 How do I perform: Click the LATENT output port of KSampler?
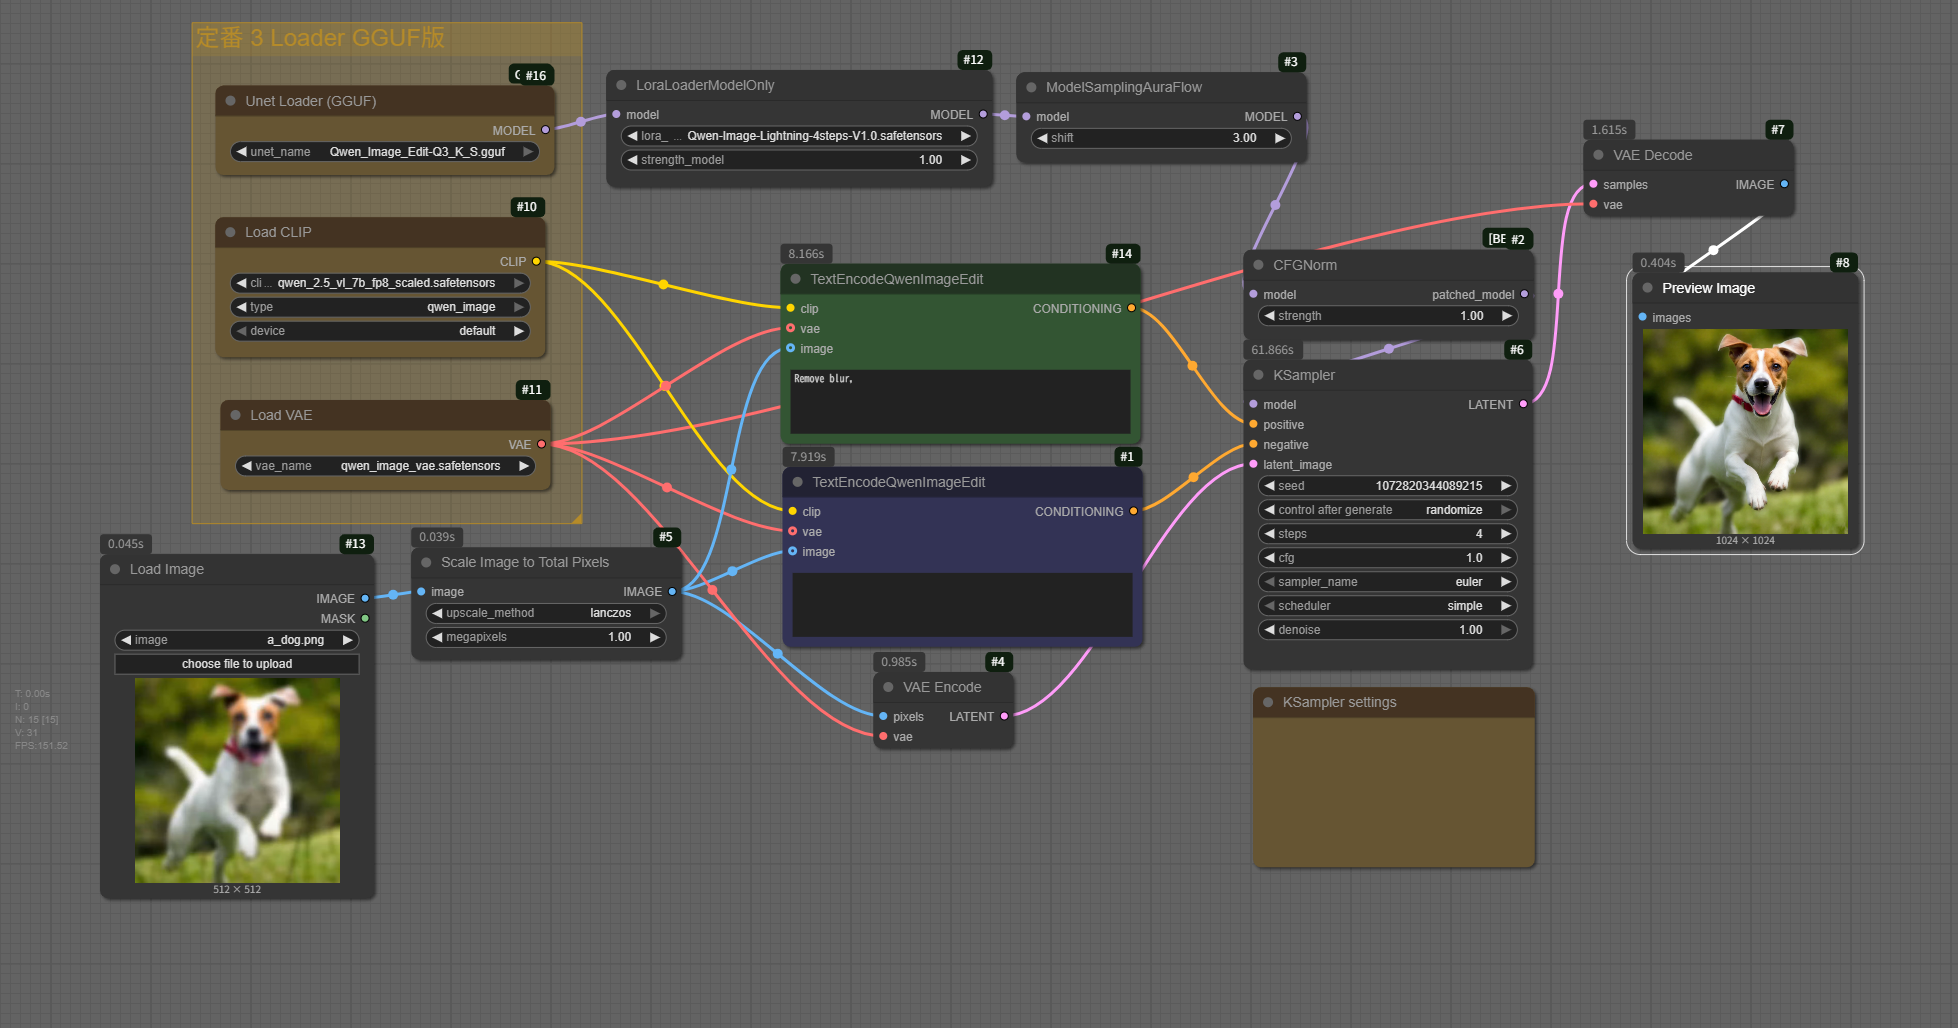1523,404
